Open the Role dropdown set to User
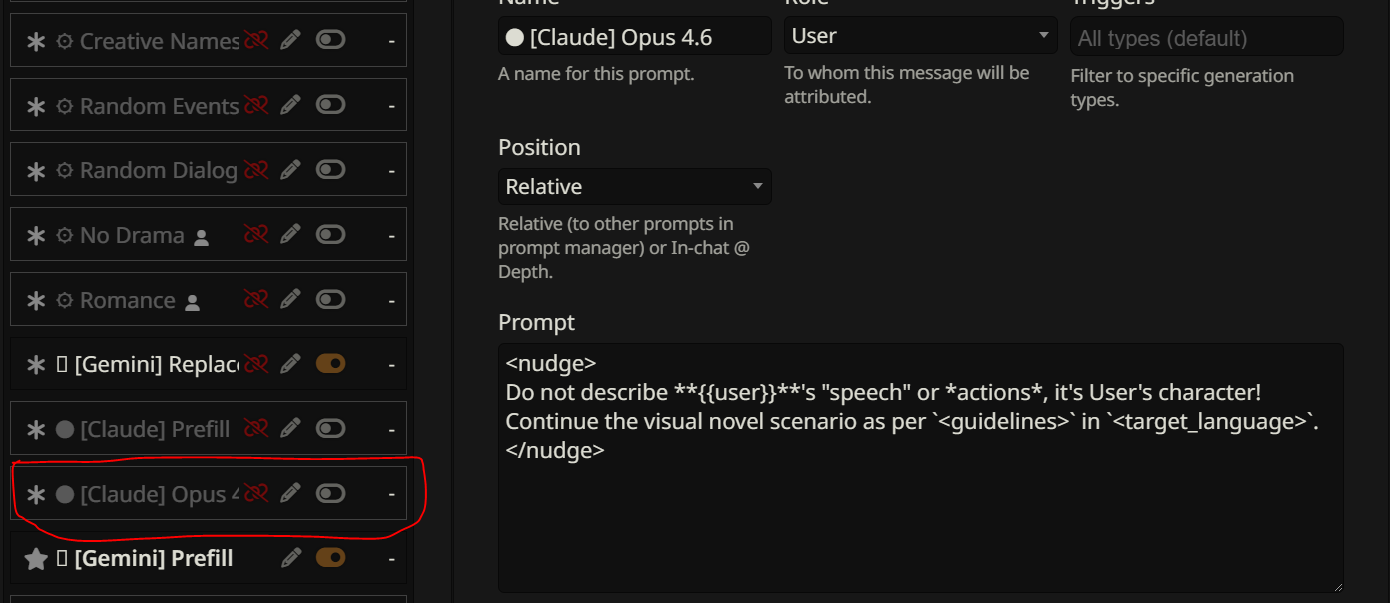The width and height of the screenshot is (1390, 603). [x=920, y=36]
